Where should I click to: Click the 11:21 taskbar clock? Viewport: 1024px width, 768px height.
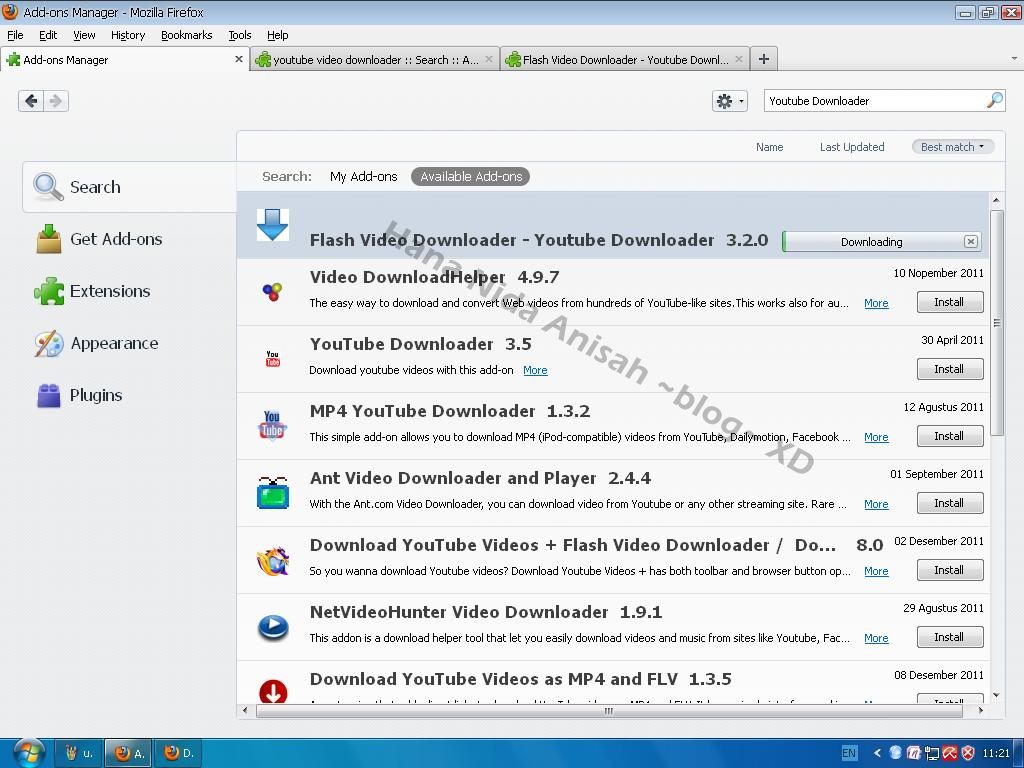tap(995, 753)
